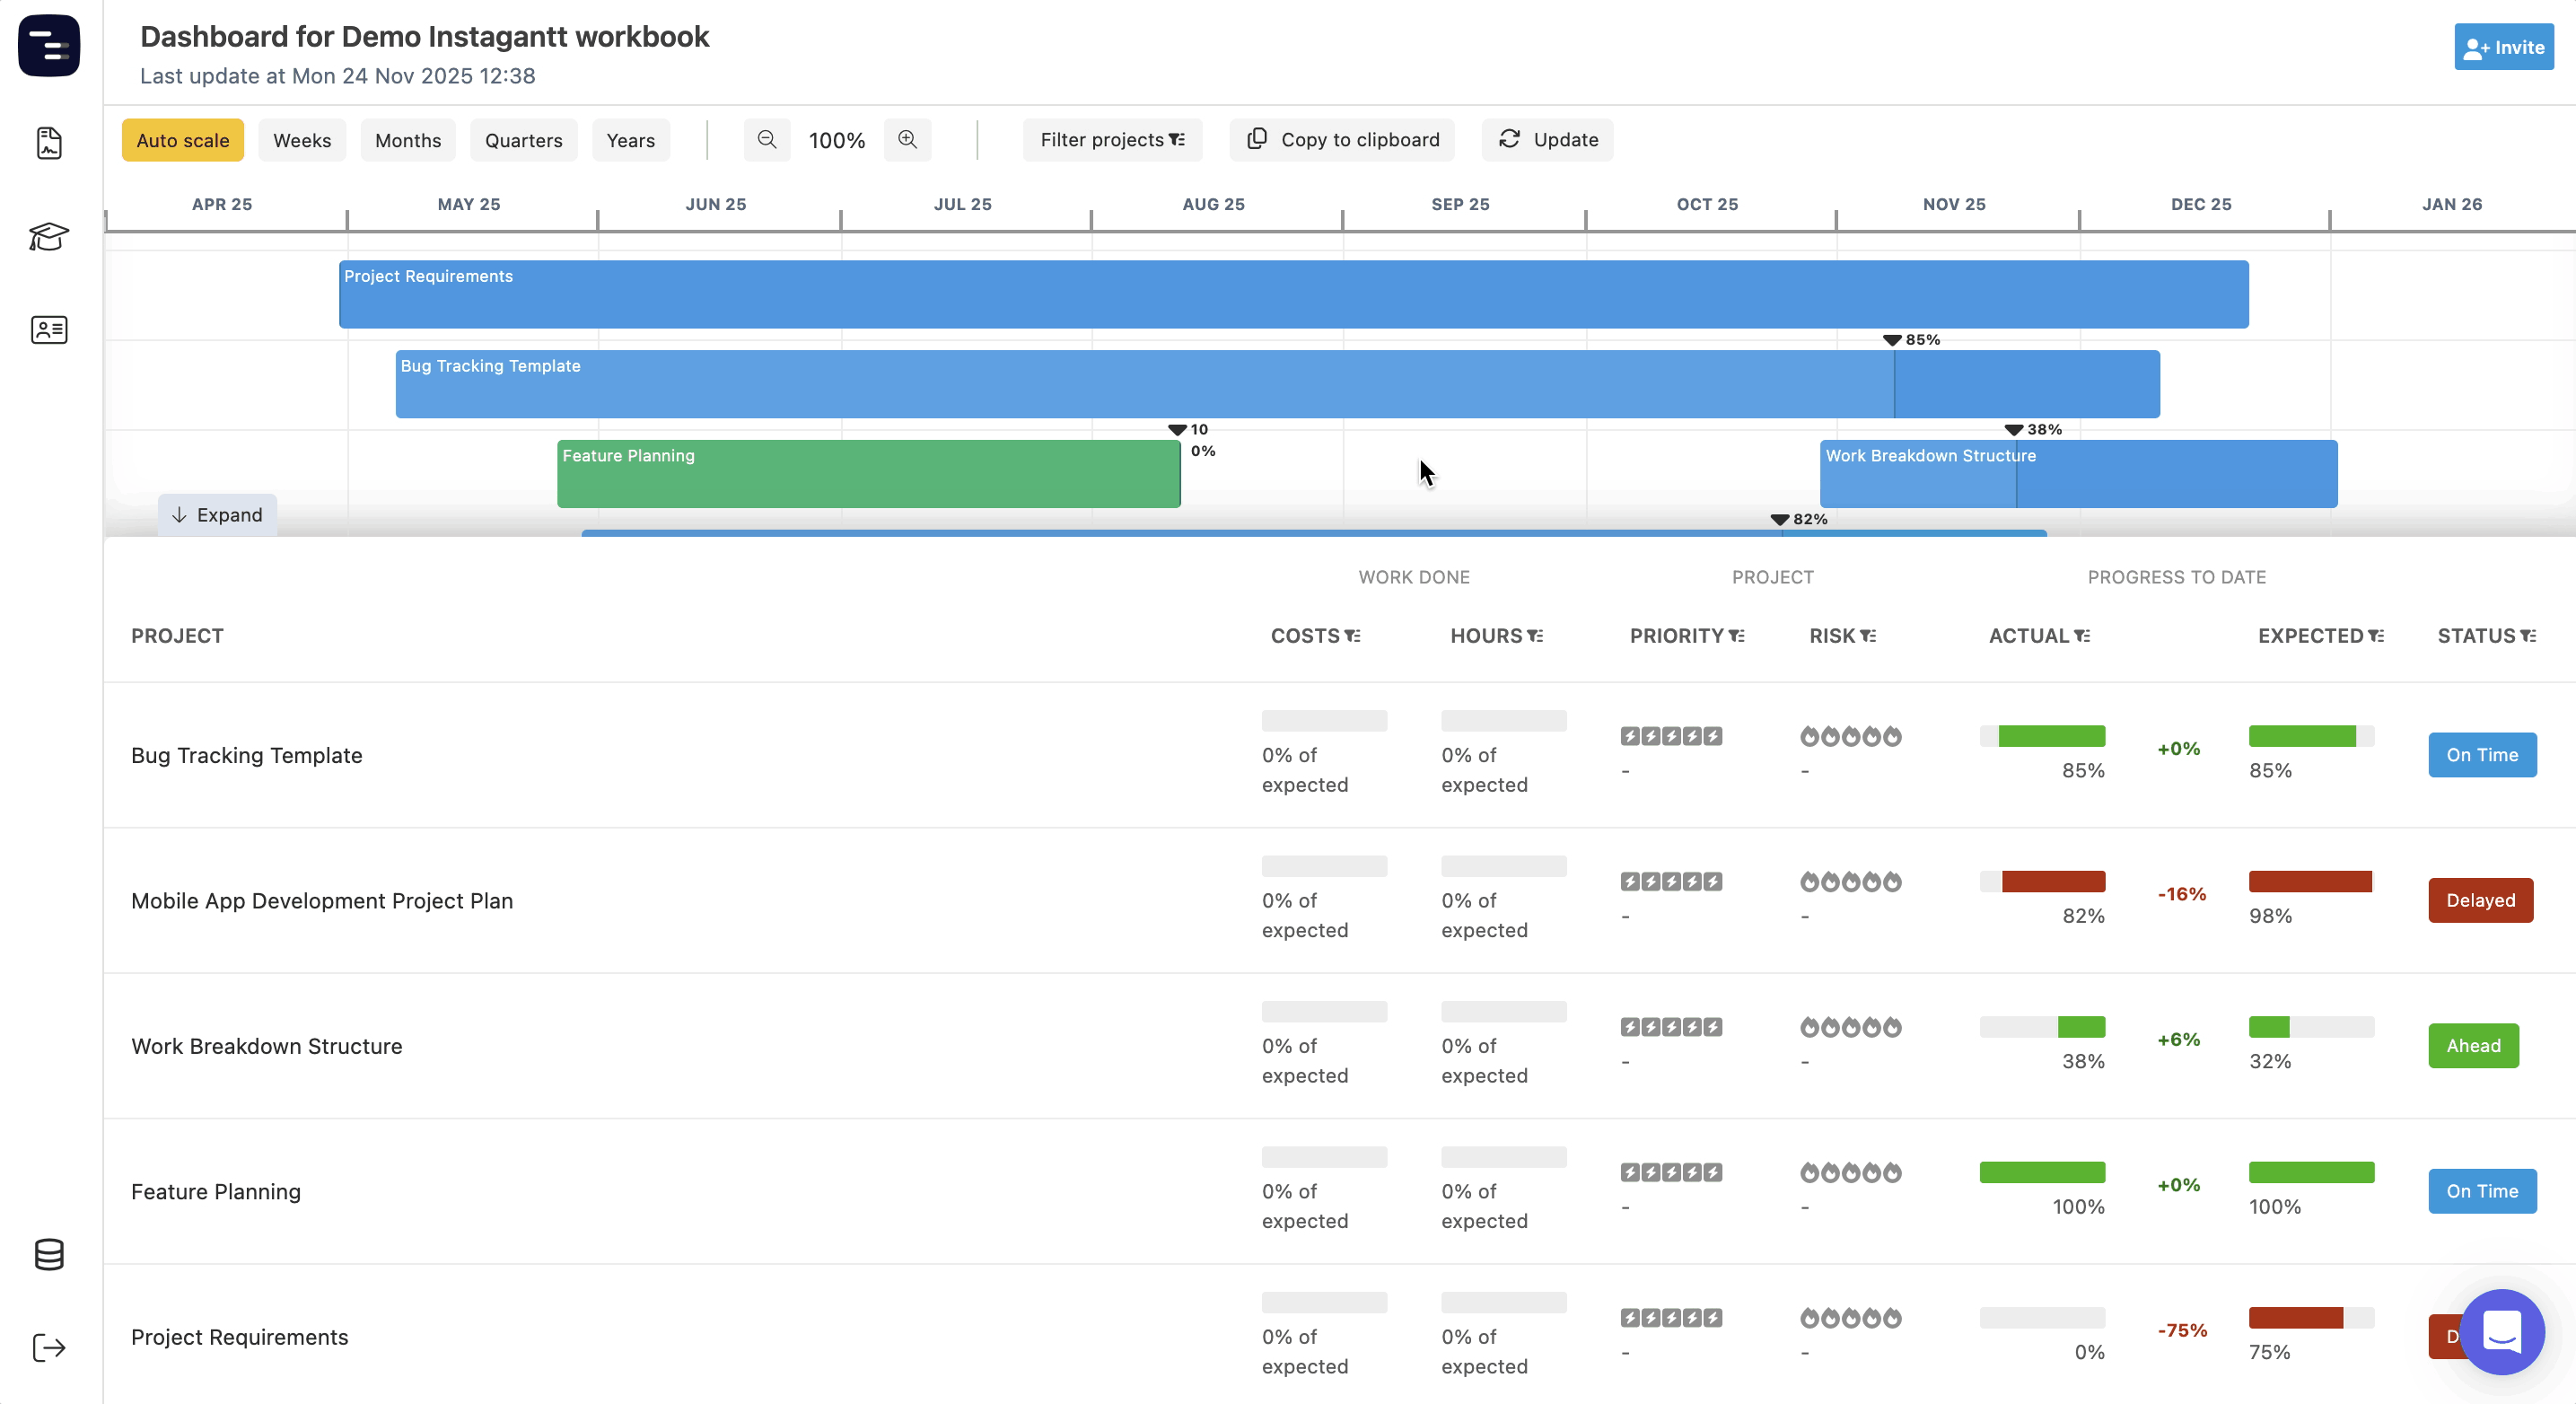The width and height of the screenshot is (2576, 1404).
Task: Switch timeline to Months view
Action: (x=407, y=140)
